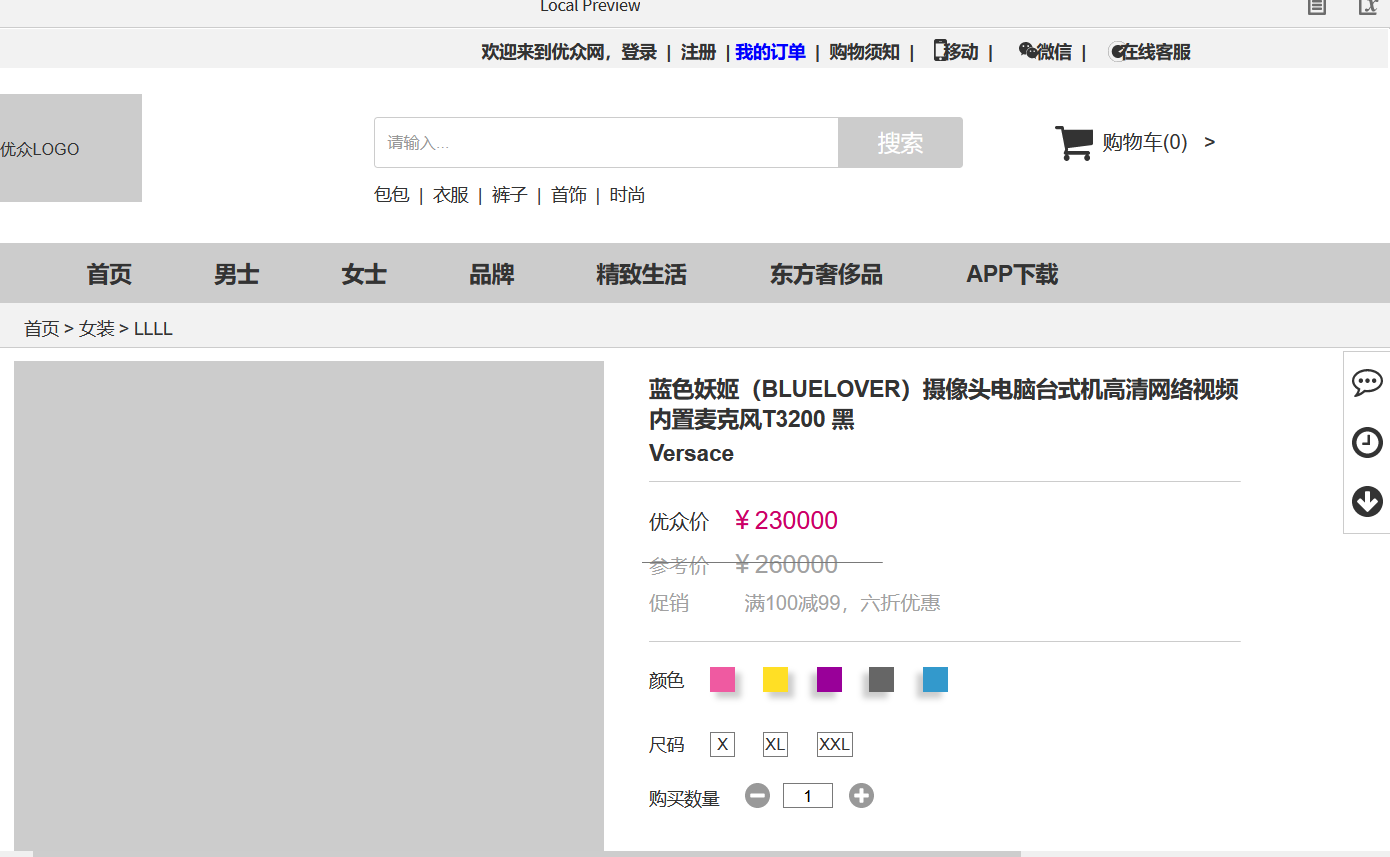Click the product title 蓝色妖姬 BLUELOVER
This screenshot has width=1390, height=857.
click(944, 404)
